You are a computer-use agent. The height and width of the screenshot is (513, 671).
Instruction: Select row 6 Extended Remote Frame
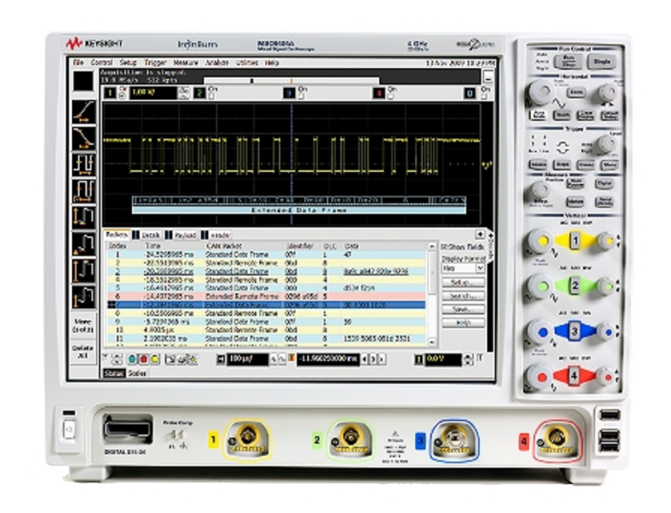point(266,297)
